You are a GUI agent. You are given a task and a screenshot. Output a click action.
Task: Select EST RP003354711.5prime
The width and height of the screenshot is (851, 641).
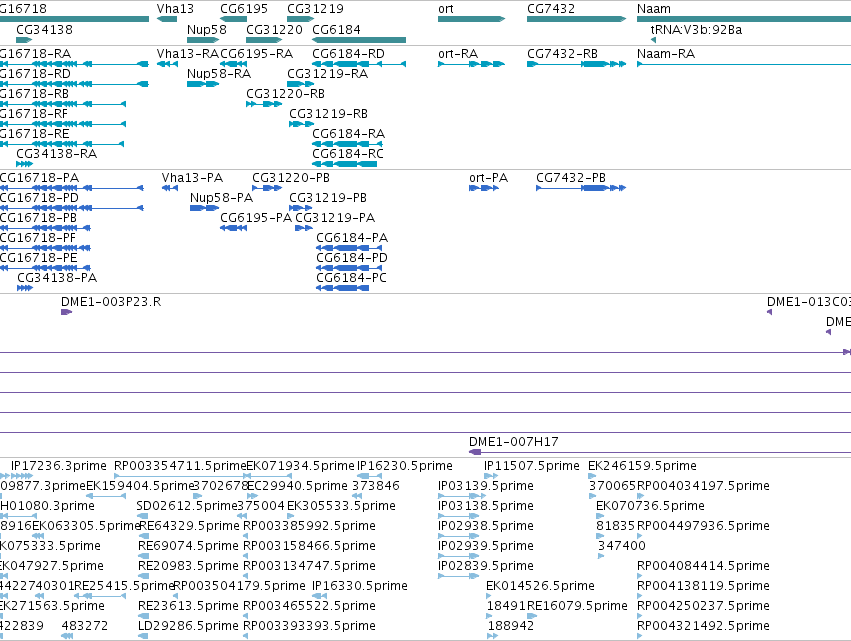pyautogui.click(x=180, y=466)
